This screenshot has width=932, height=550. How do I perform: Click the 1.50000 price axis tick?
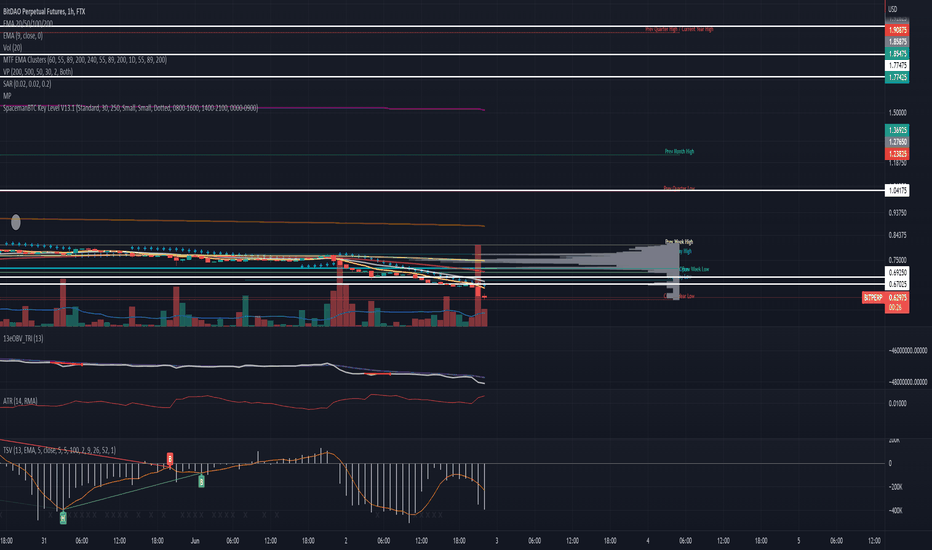(x=898, y=112)
